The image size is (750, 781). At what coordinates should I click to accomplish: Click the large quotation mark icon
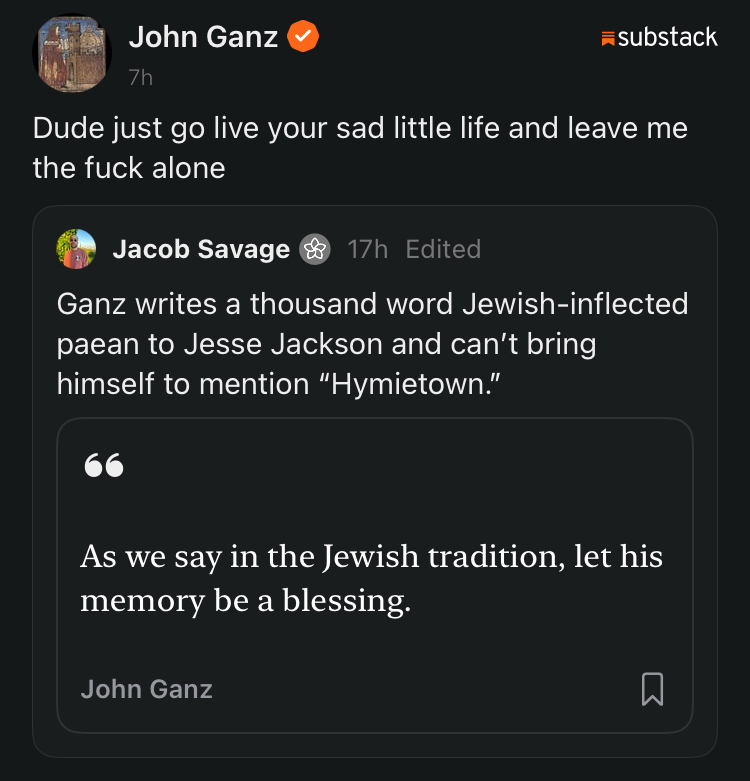(x=104, y=466)
